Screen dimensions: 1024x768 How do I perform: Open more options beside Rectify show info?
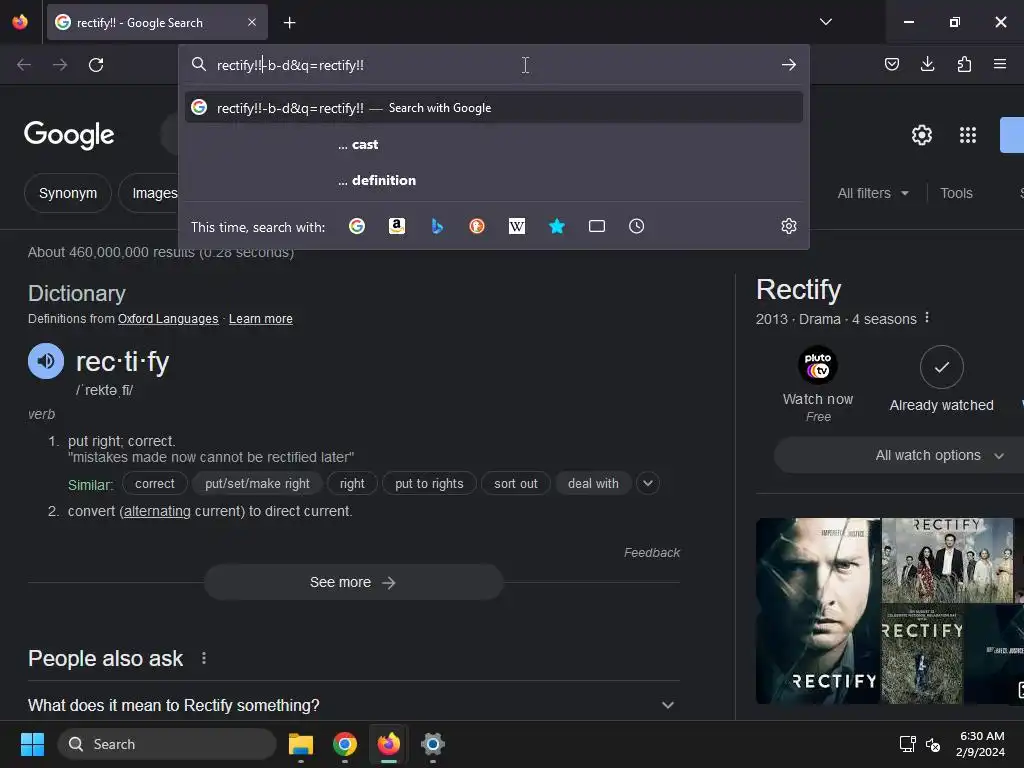(927, 318)
